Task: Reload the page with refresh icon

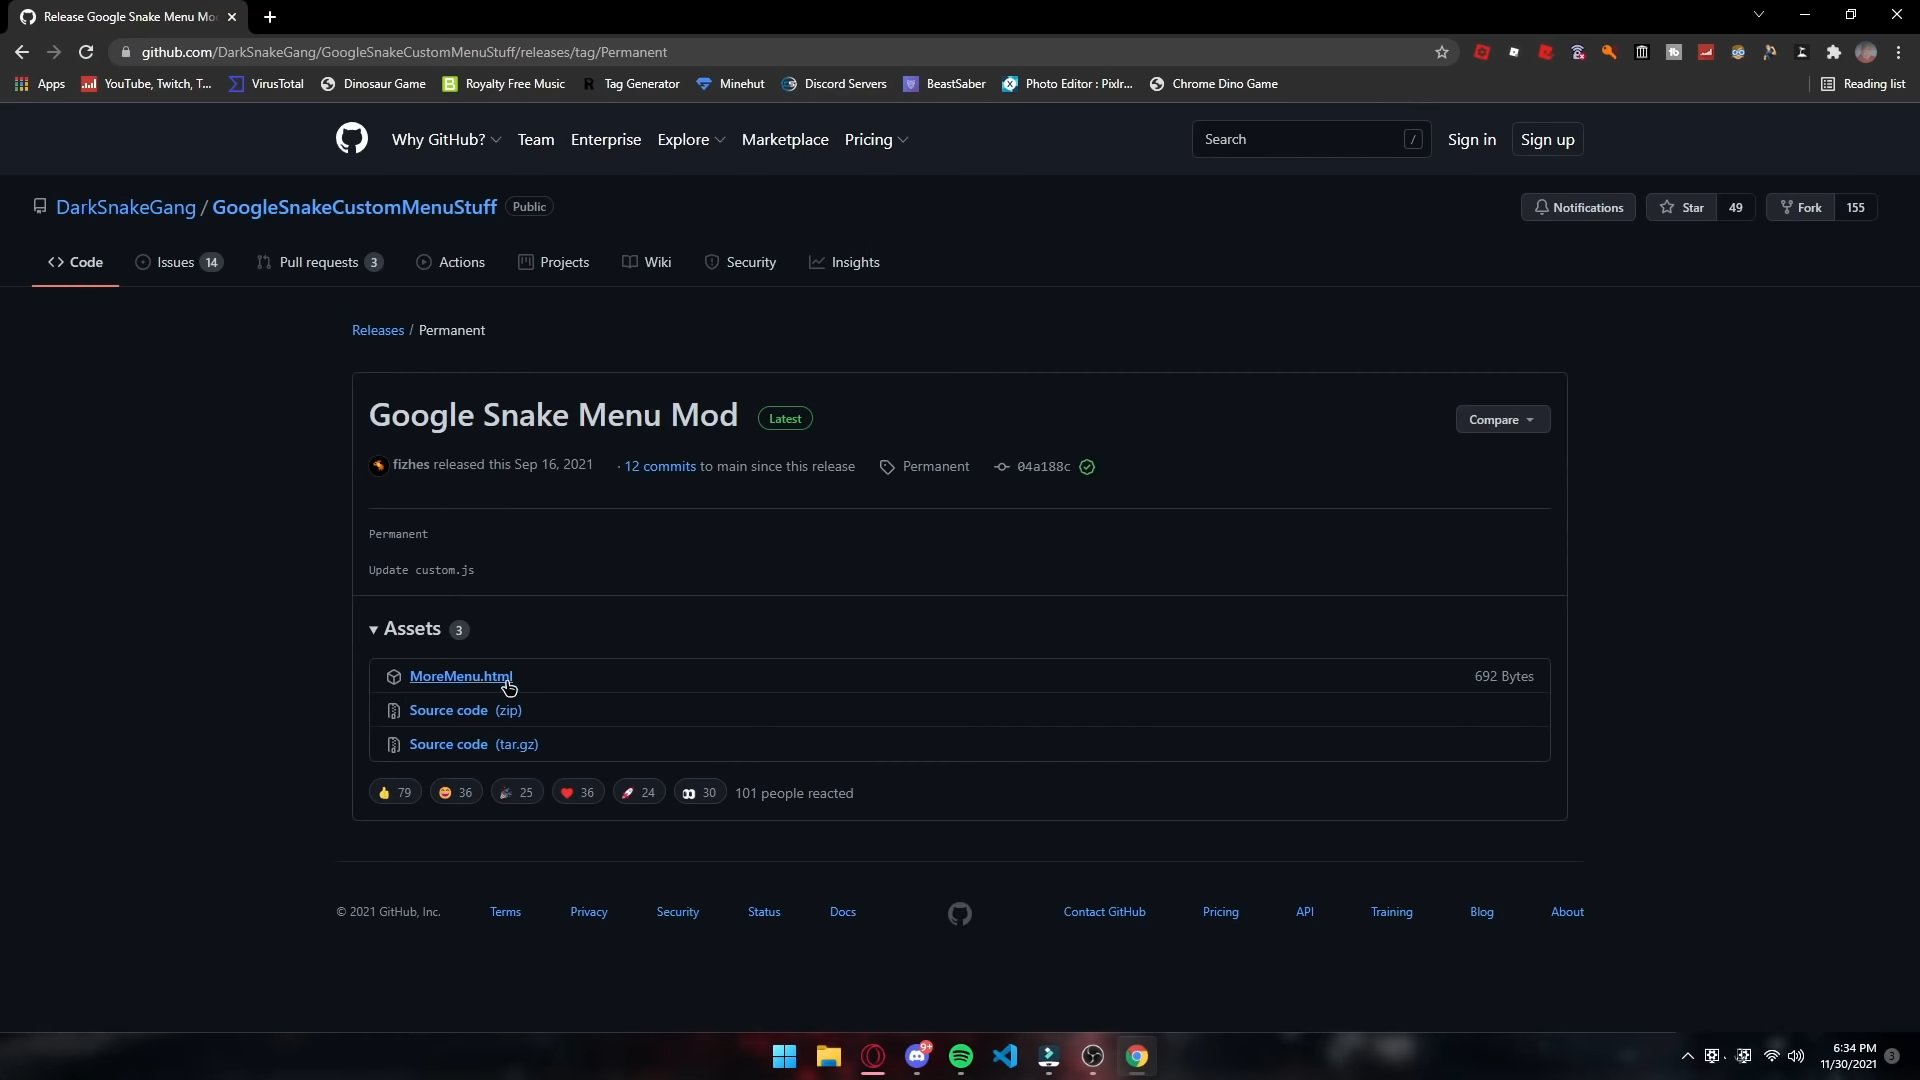Action: 86,52
